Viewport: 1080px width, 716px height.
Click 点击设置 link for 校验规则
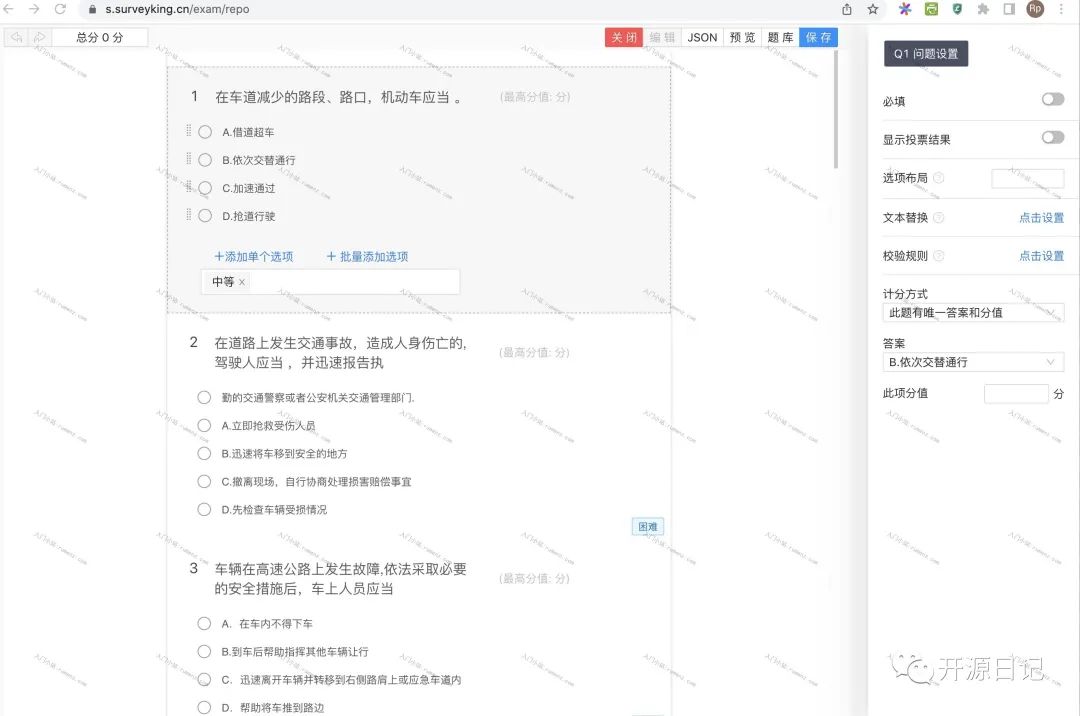pos(1041,255)
